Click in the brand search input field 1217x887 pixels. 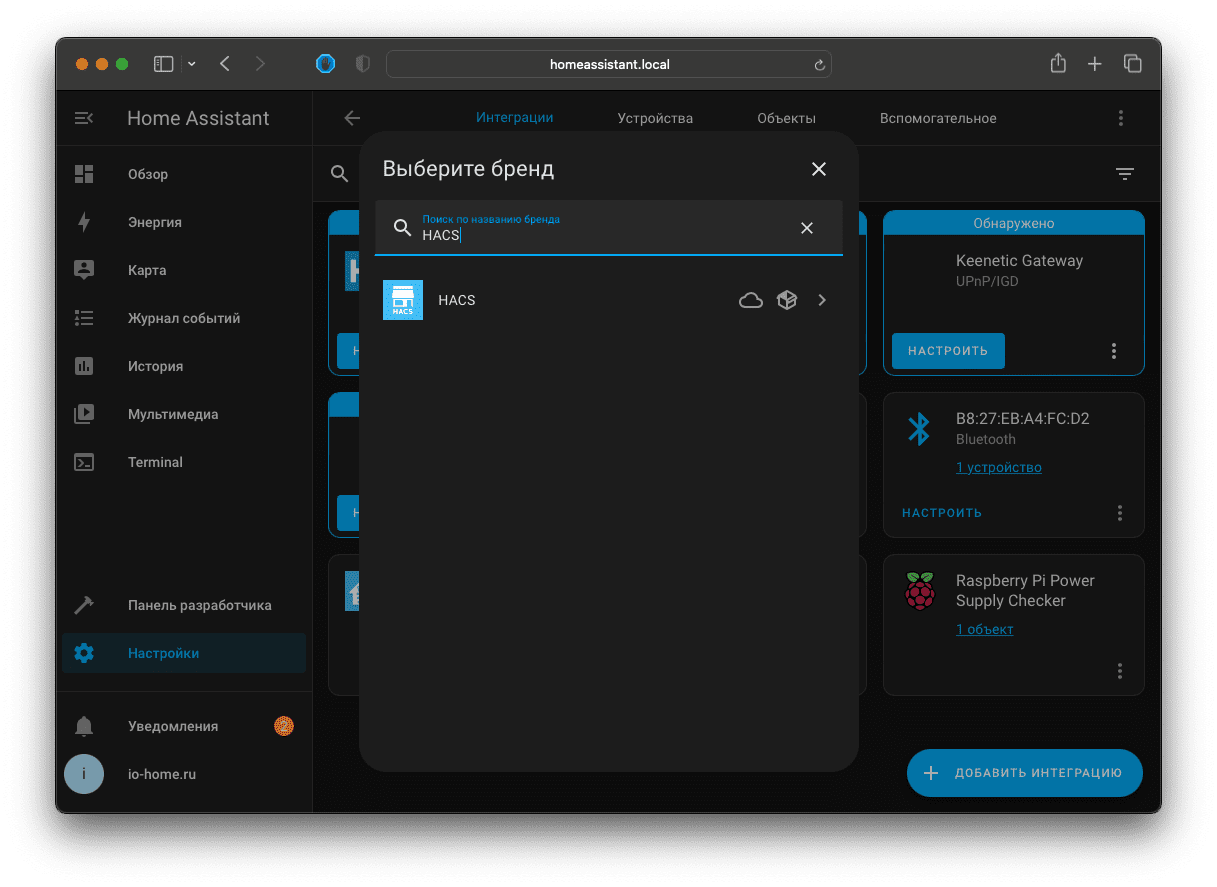pos(600,235)
